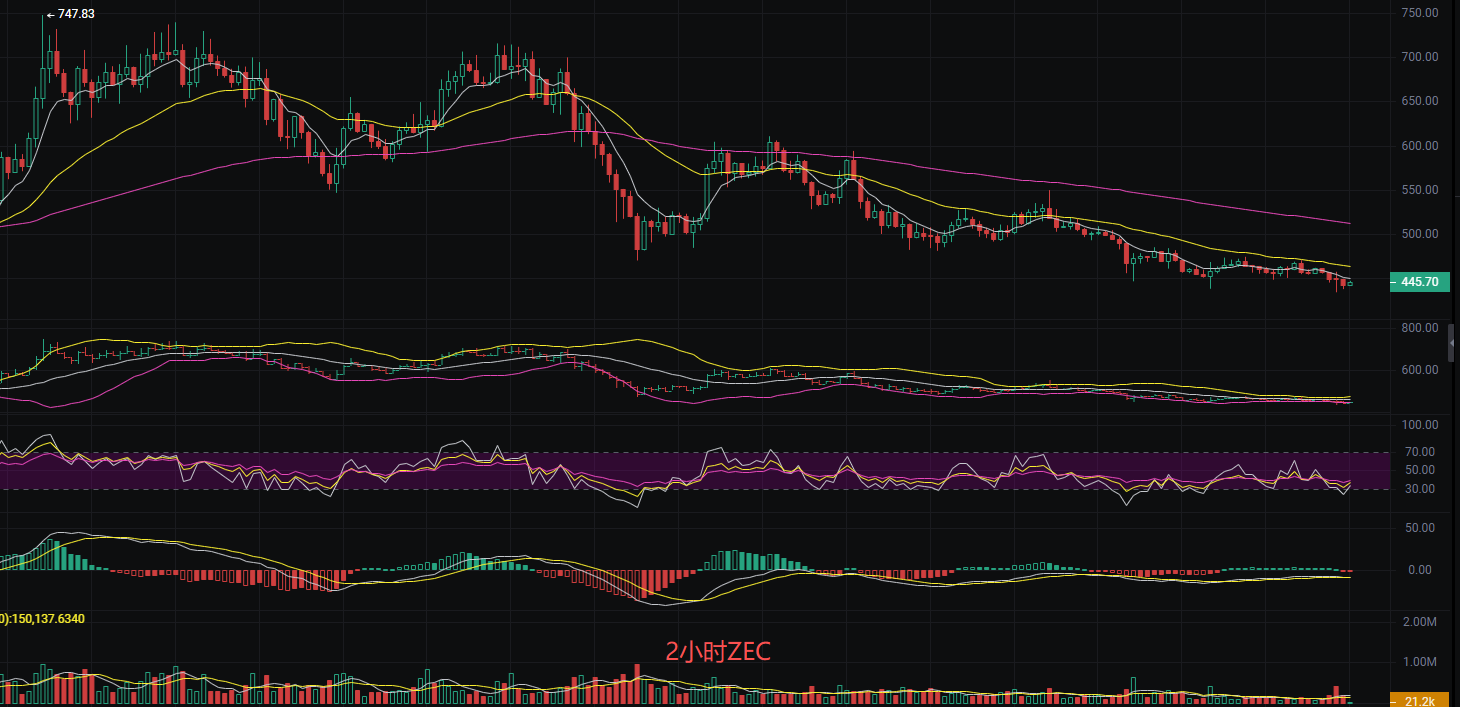Screen dimensions: 1460x707
Task: Click the 1.00M label on volume axis
Action: click(1420, 662)
